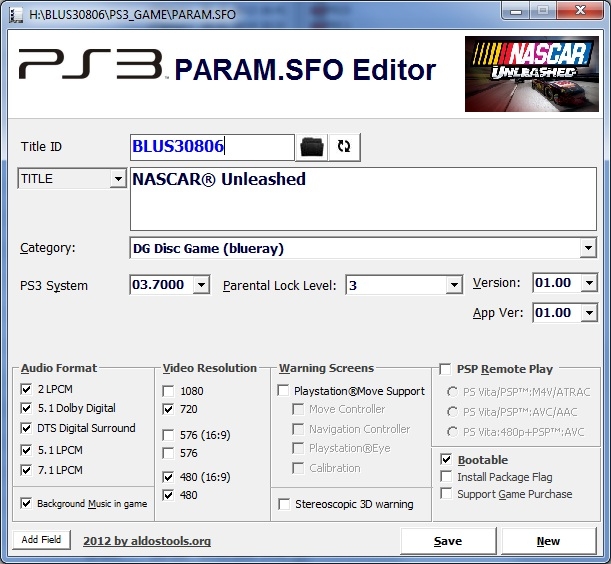Toggle Background Music in game checkbox
Image resolution: width=611 pixels, height=564 pixels.
(26, 503)
